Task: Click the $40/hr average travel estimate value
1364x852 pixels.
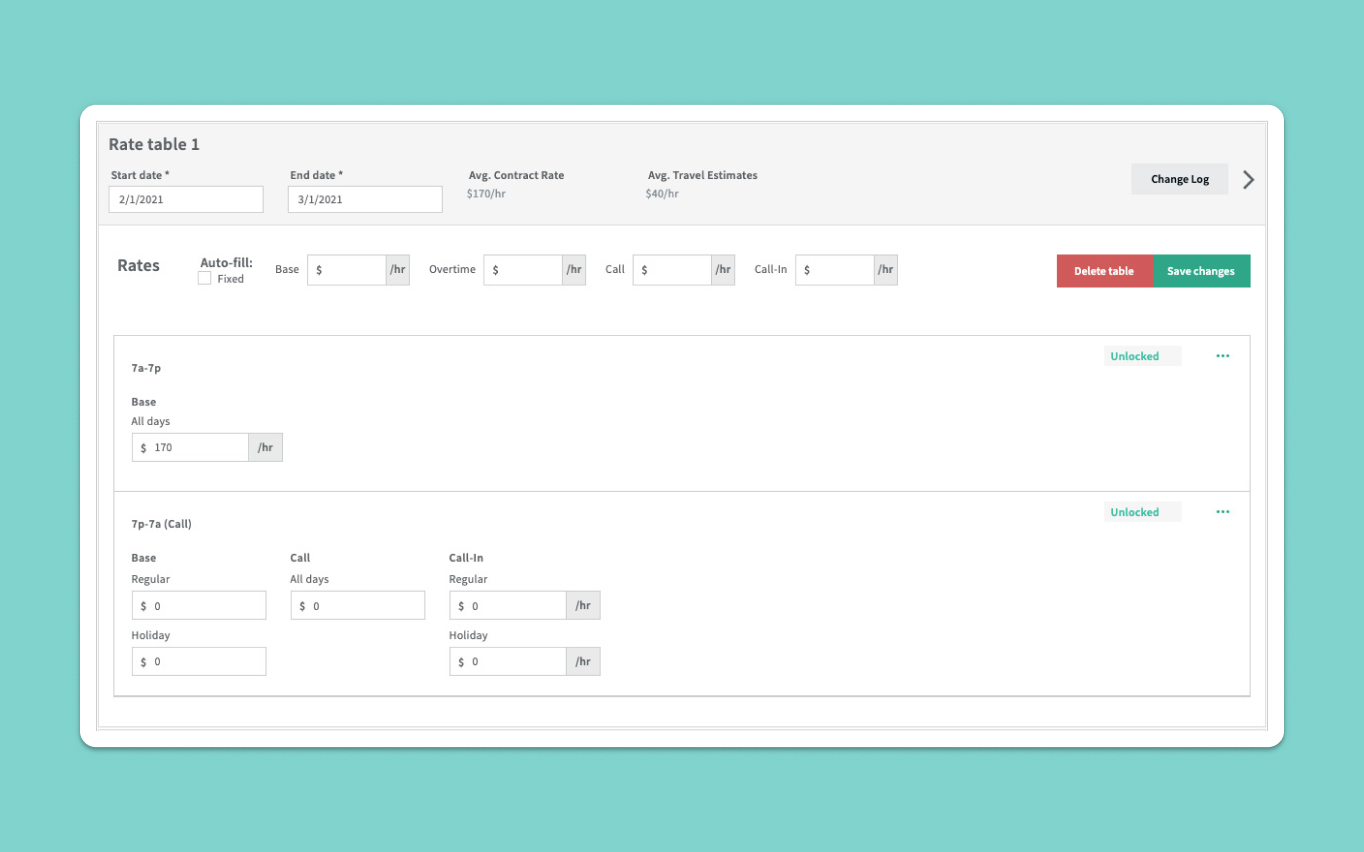Action: tap(662, 193)
